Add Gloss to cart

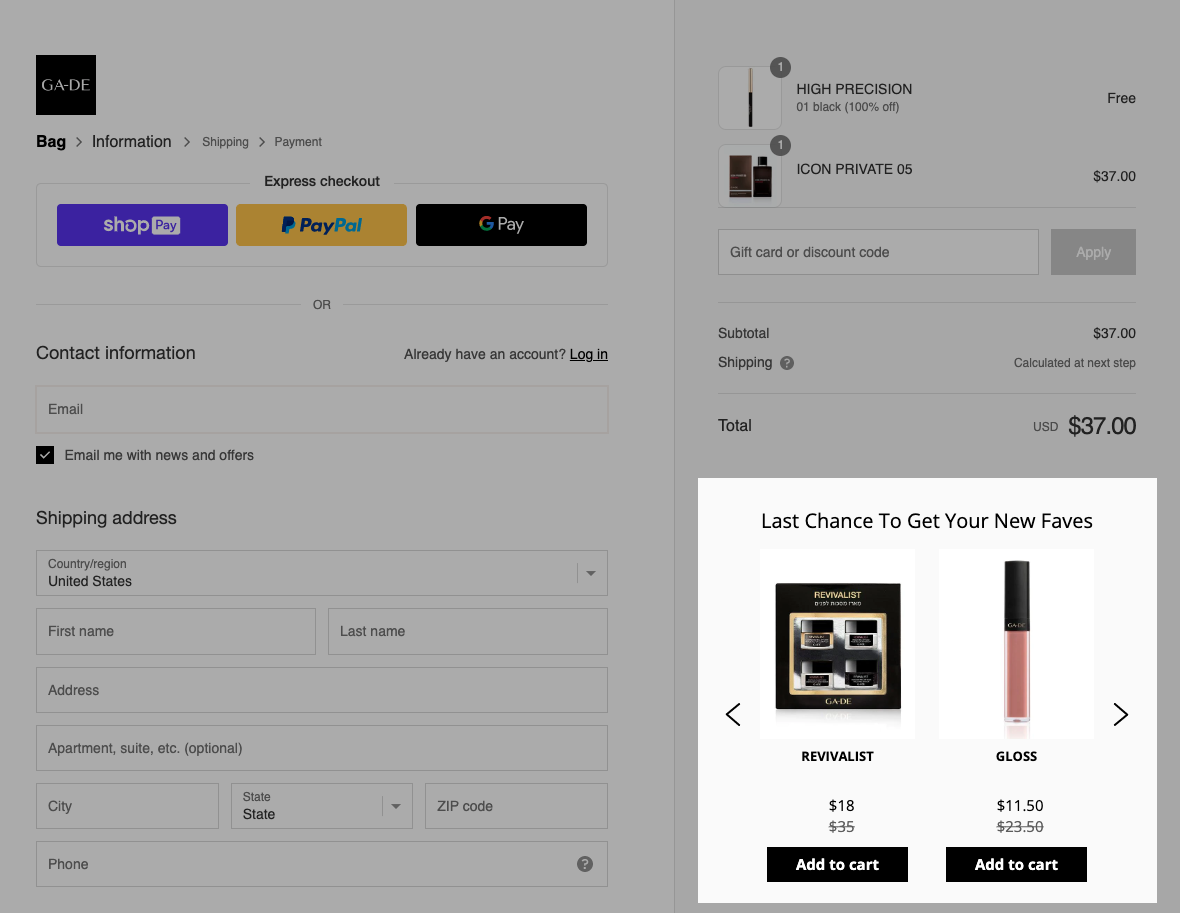coord(1017,864)
